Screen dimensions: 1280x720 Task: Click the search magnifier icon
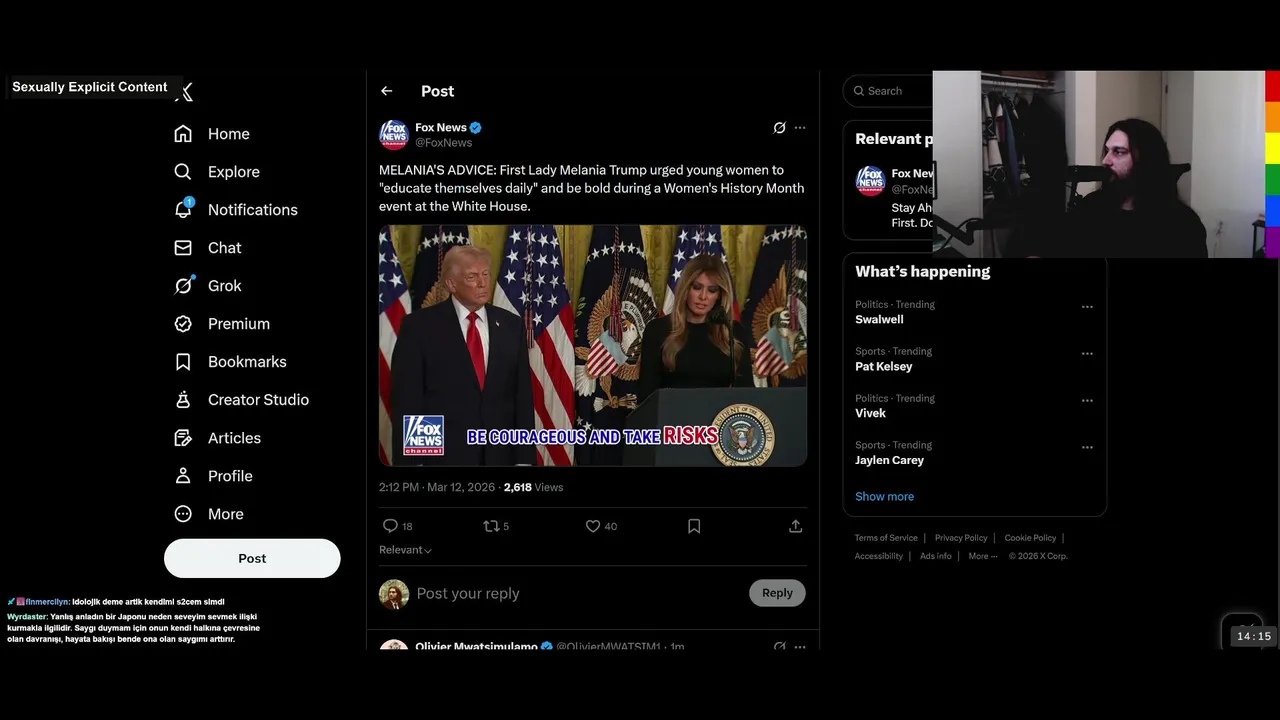[x=859, y=91]
